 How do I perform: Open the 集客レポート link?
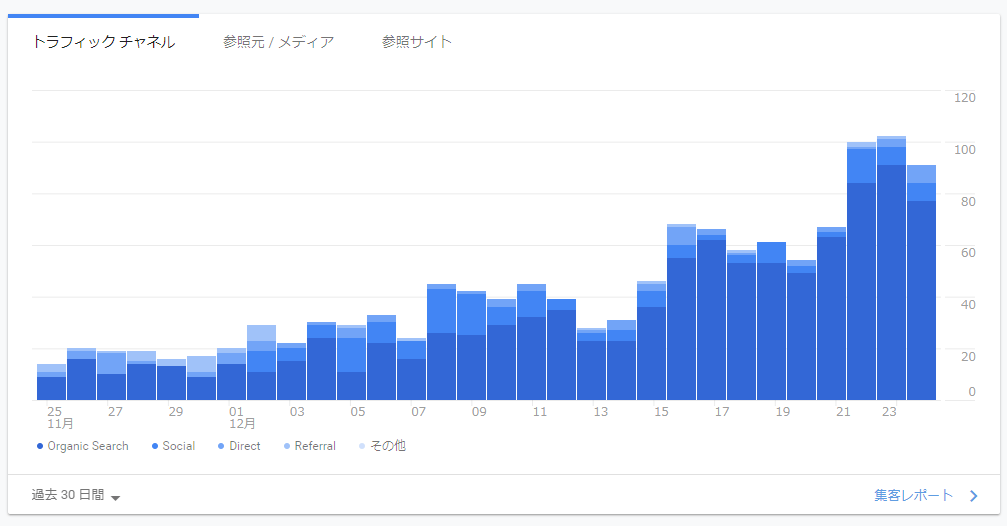[x=913, y=495]
